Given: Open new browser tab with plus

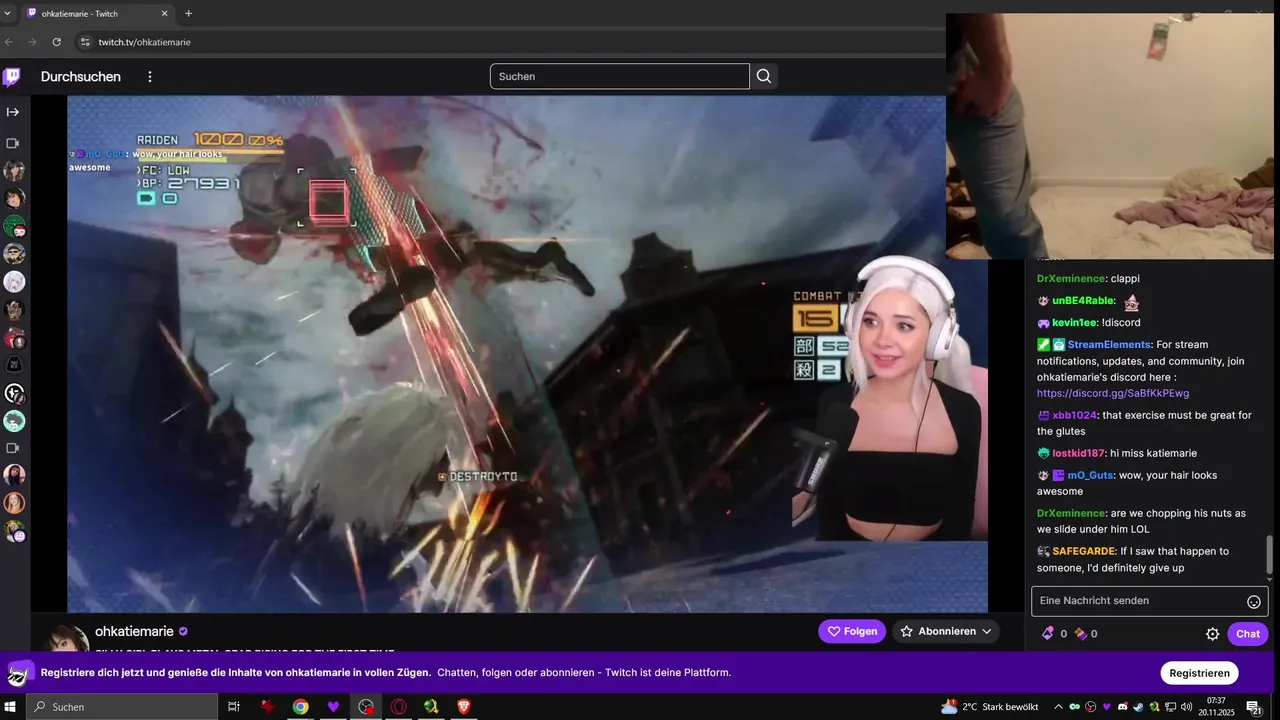Looking at the screenshot, I should 188,13.
